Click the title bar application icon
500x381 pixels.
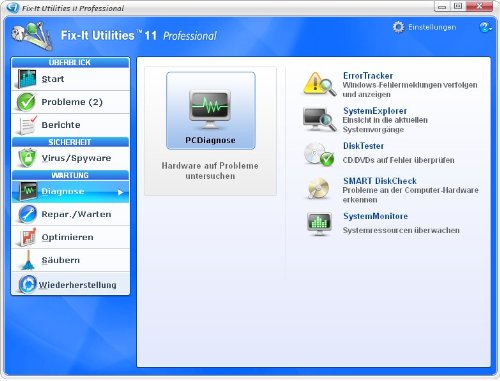click(x=13, y=7)
